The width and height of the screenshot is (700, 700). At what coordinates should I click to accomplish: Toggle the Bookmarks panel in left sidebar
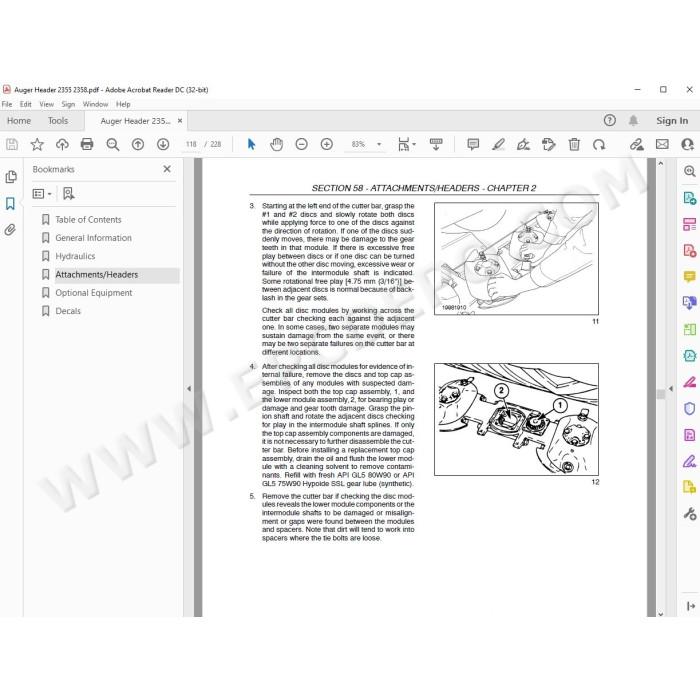click(10, 204)
